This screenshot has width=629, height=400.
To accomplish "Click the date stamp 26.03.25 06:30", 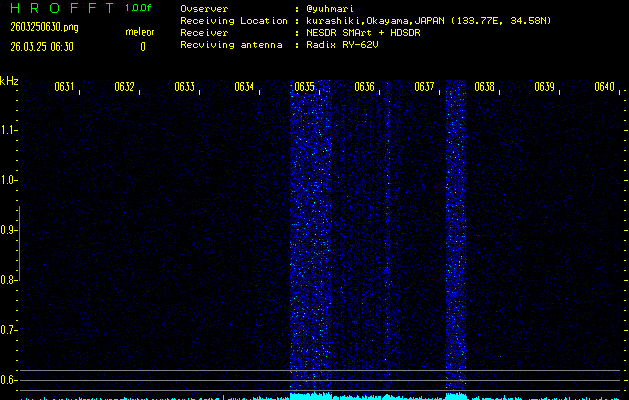I will (42, 47).
